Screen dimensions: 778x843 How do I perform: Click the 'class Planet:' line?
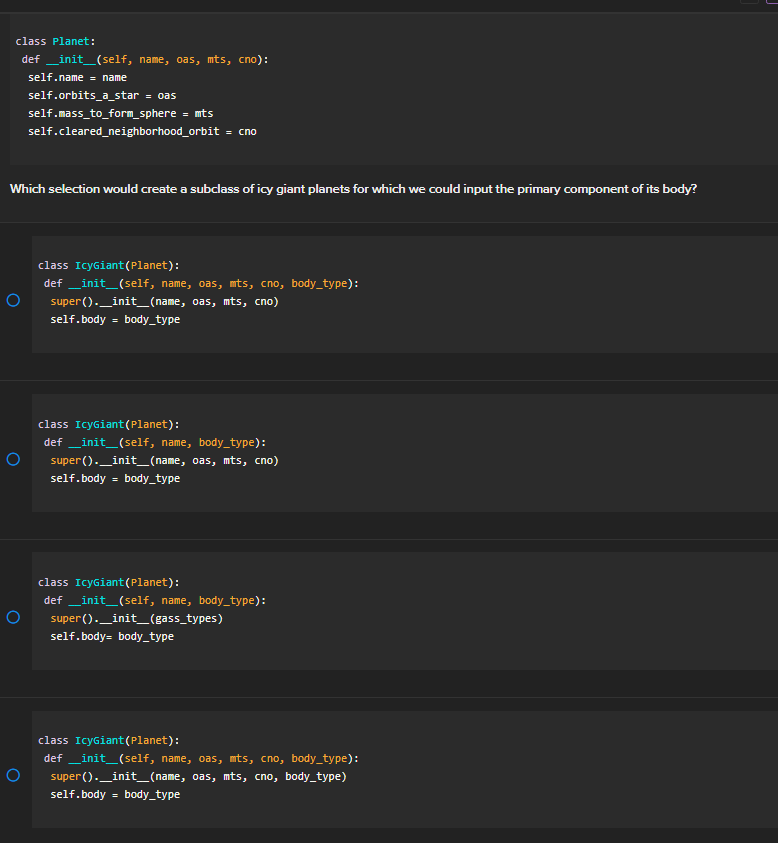[55, 41]
